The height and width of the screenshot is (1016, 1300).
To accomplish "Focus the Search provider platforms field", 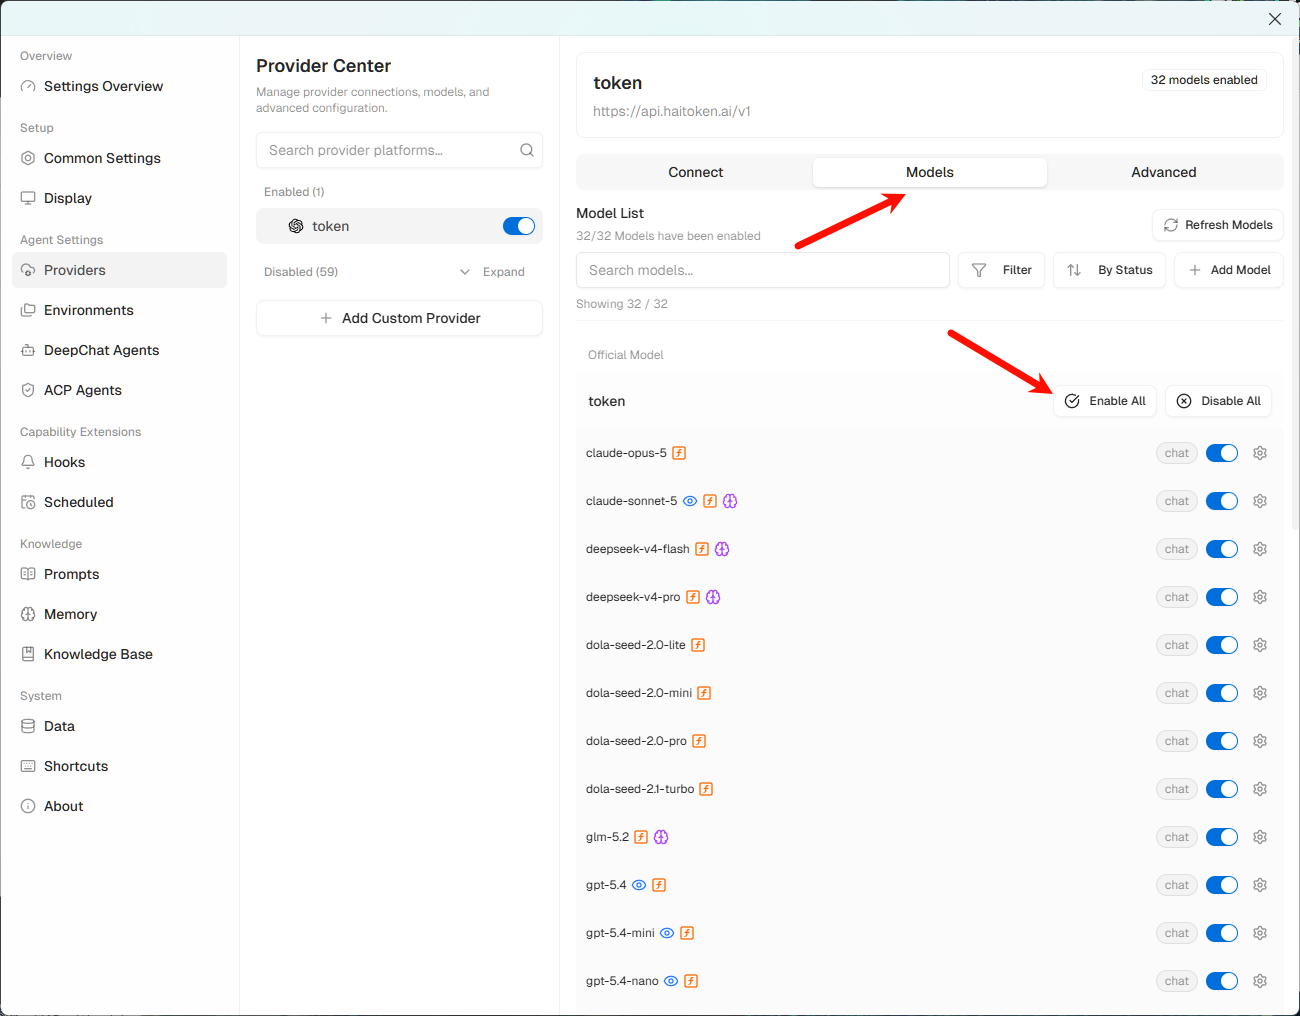I will [400, 150].
